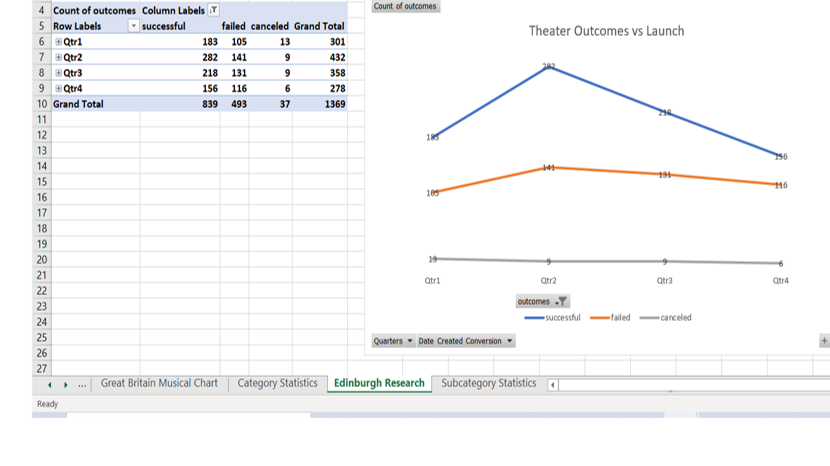Image resolution: width=830 pixels, height=466 pixels.
Task: Show hidden sheets via ellipsis button
Action: (82, 385)
